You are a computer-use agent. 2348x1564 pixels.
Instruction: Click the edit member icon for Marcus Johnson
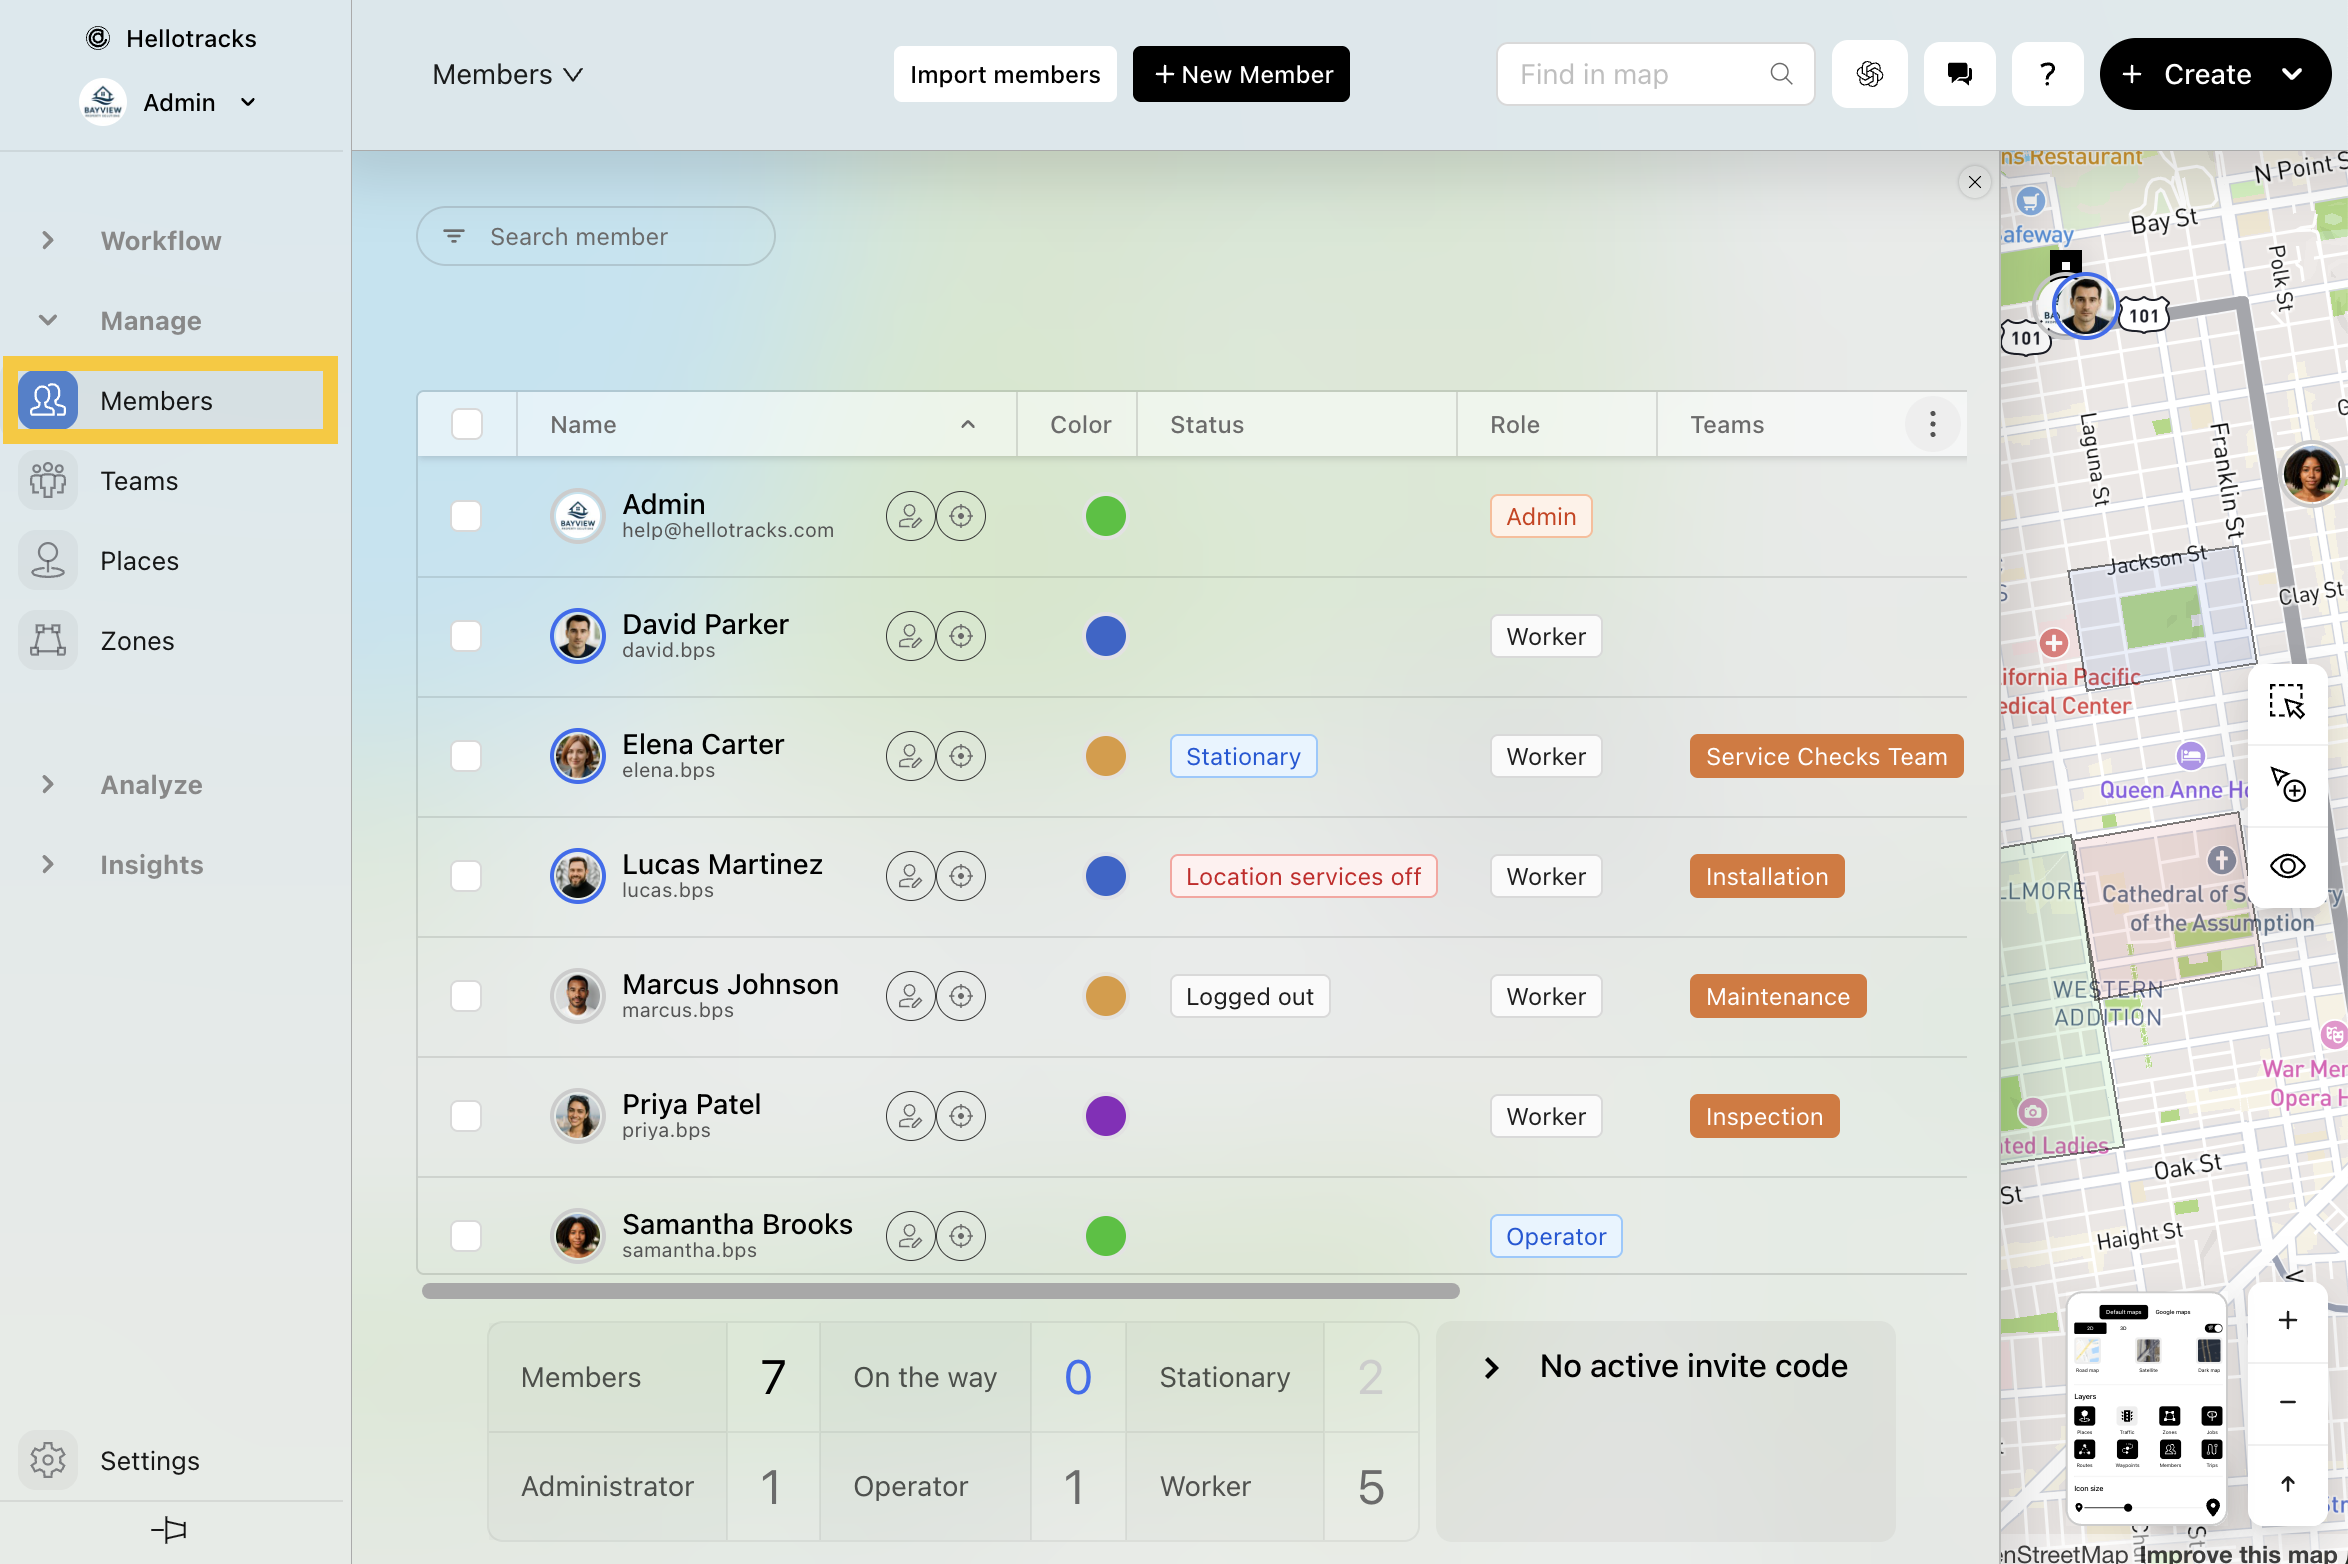[910, 996]
